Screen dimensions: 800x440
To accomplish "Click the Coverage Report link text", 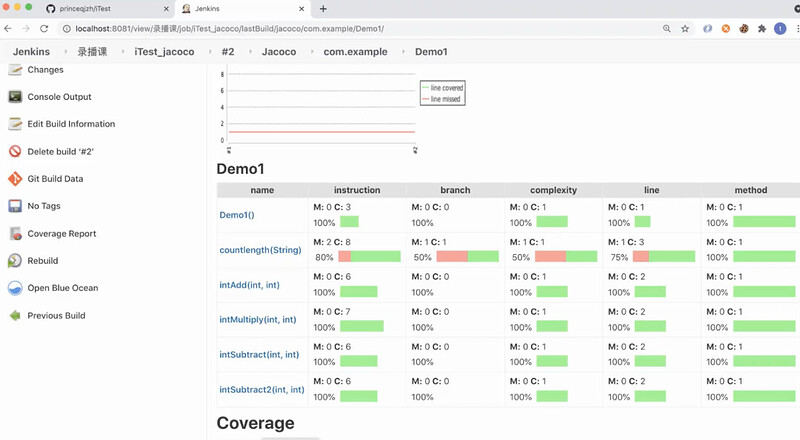I will pyautogui.click(x=62, y=234).
